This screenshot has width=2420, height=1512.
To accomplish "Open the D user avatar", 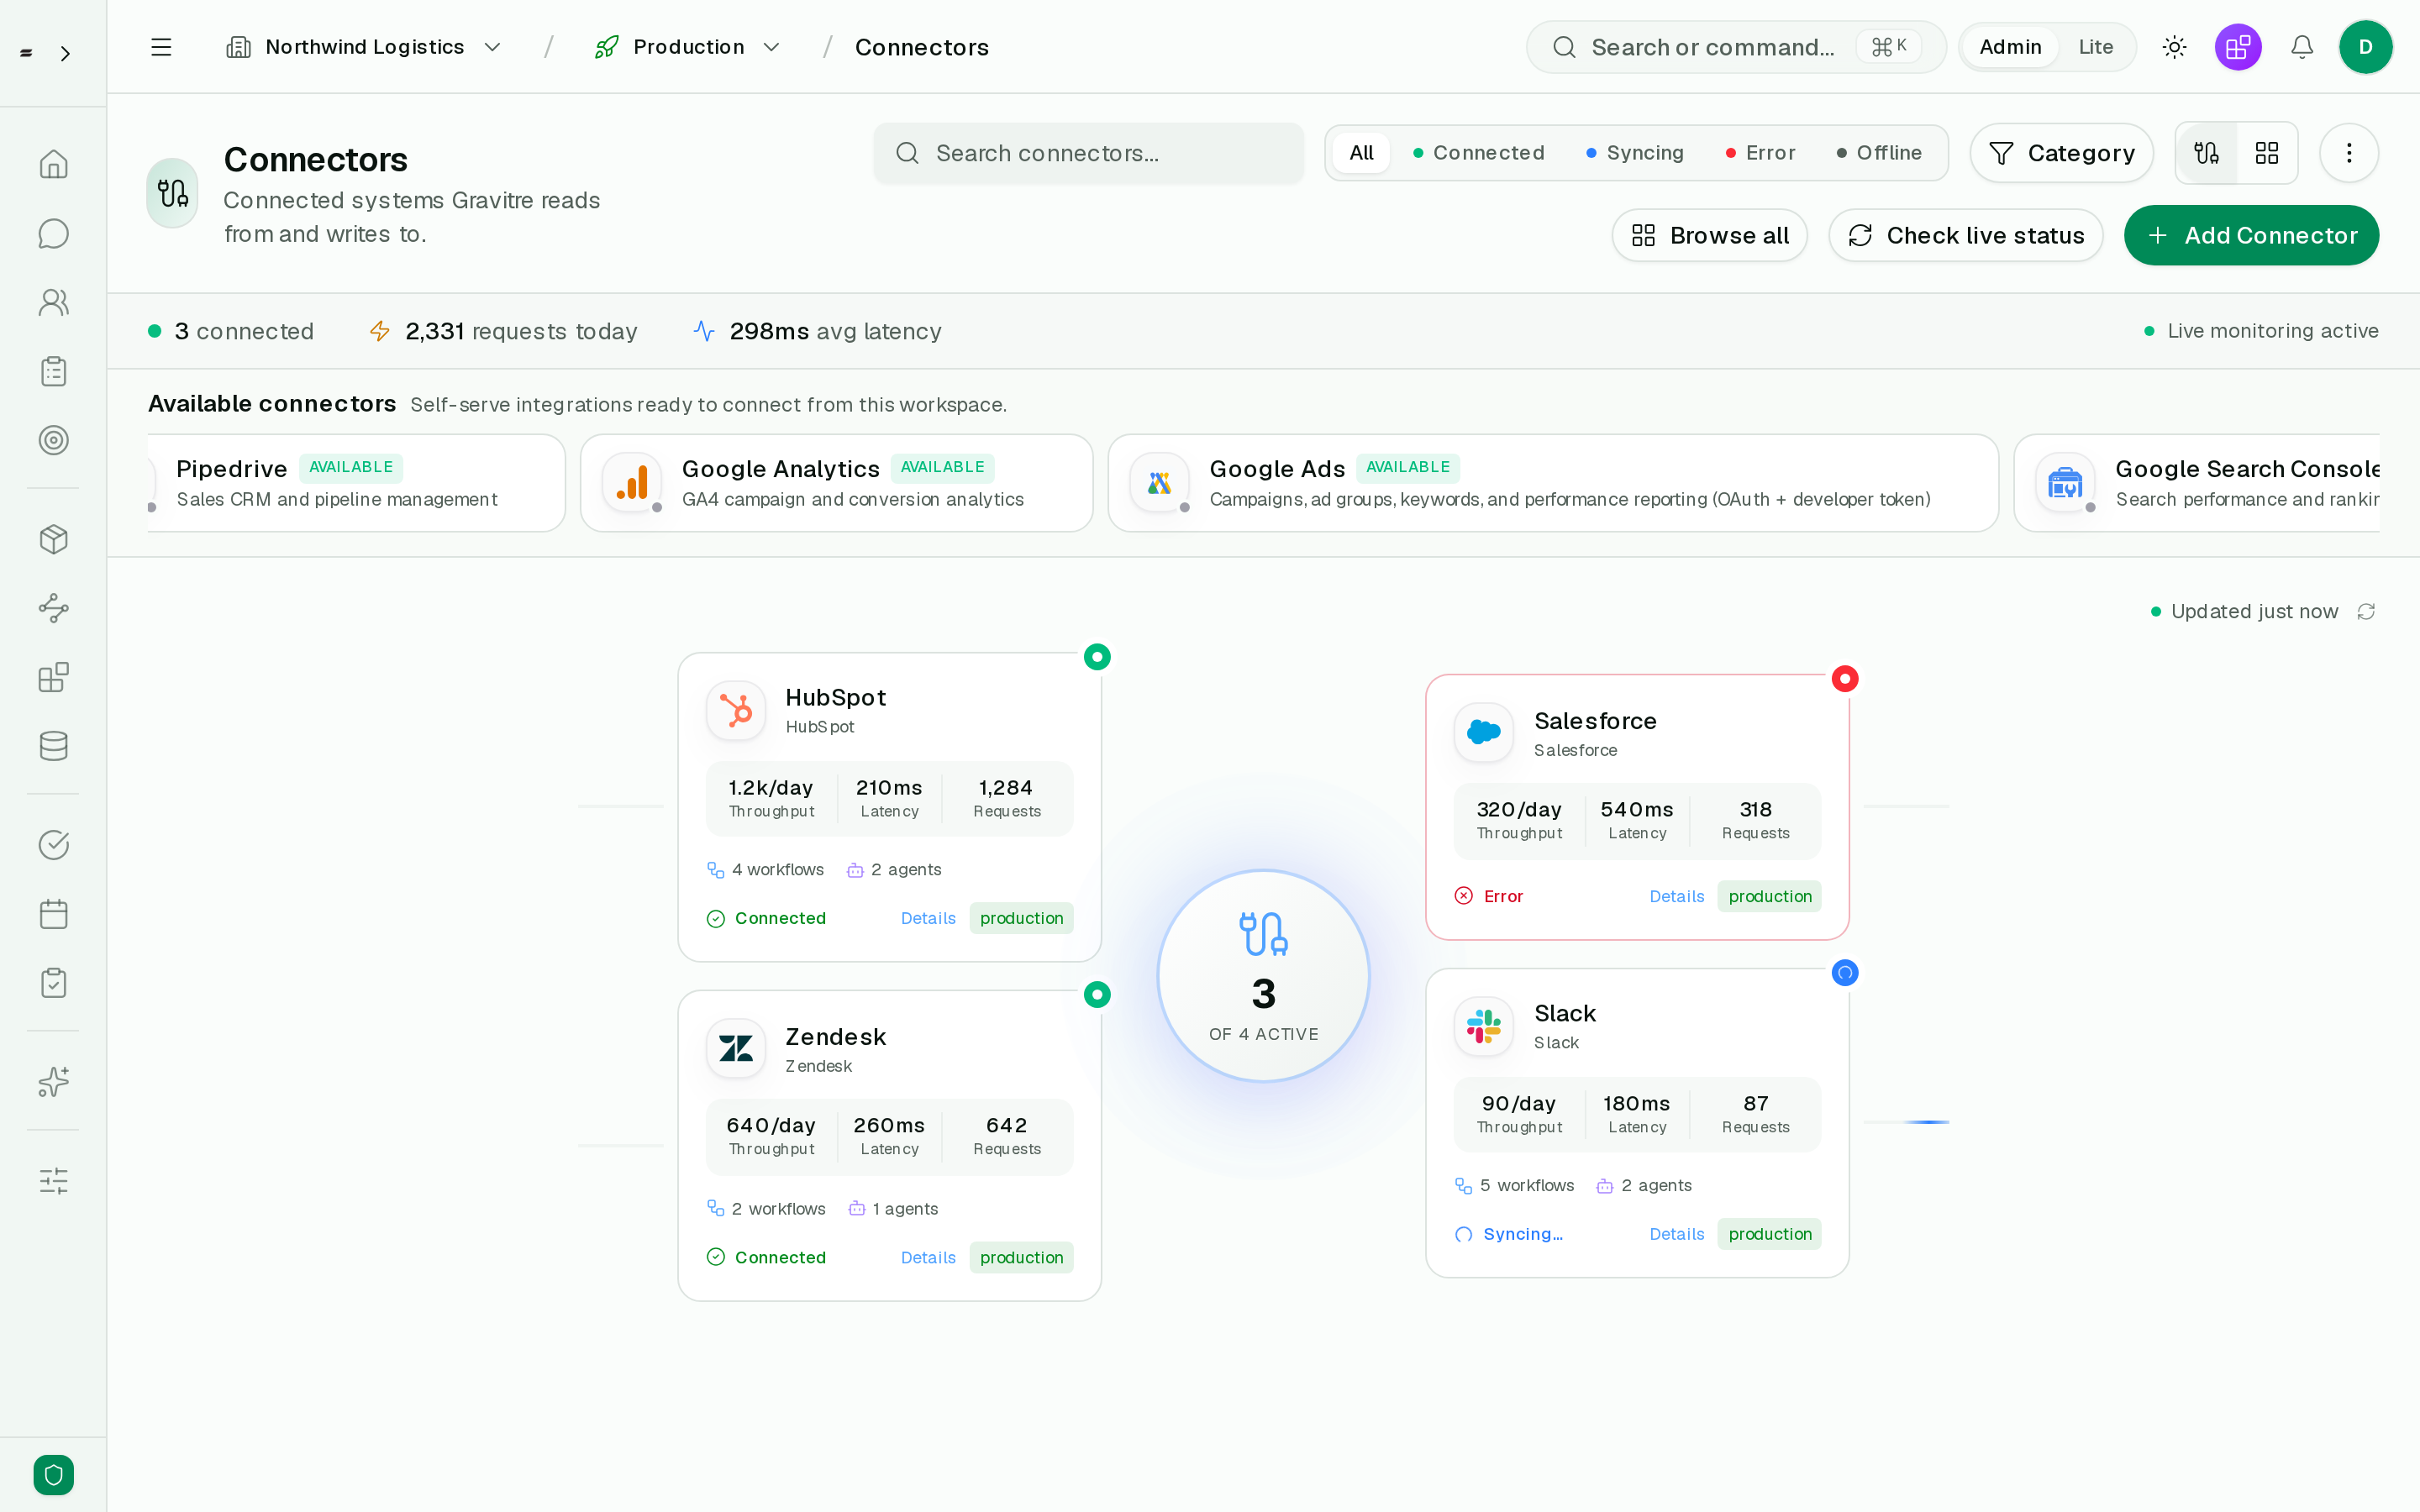I will [2365, 47].
